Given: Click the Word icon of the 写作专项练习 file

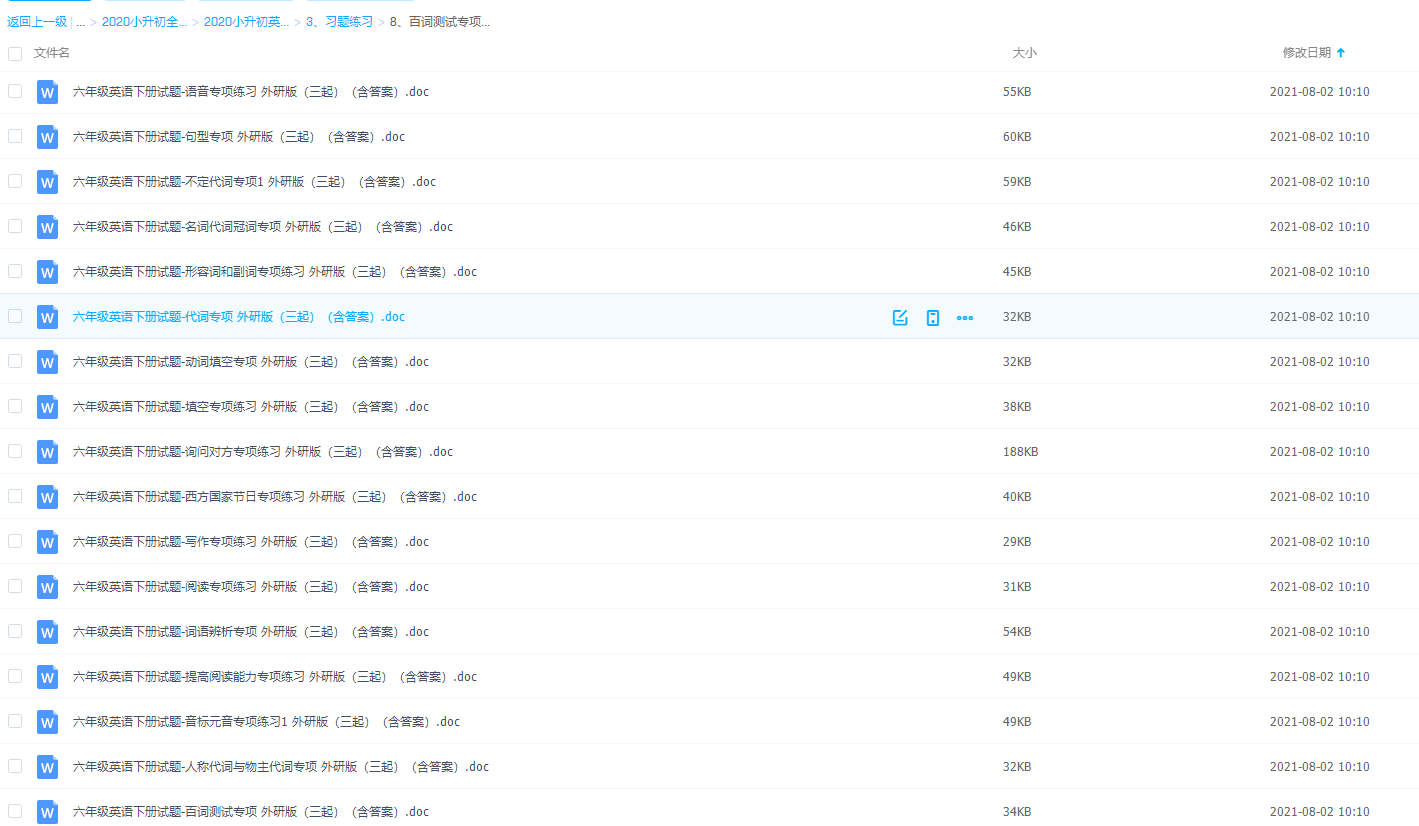Looking at the screenshot, I should [47, 542].
